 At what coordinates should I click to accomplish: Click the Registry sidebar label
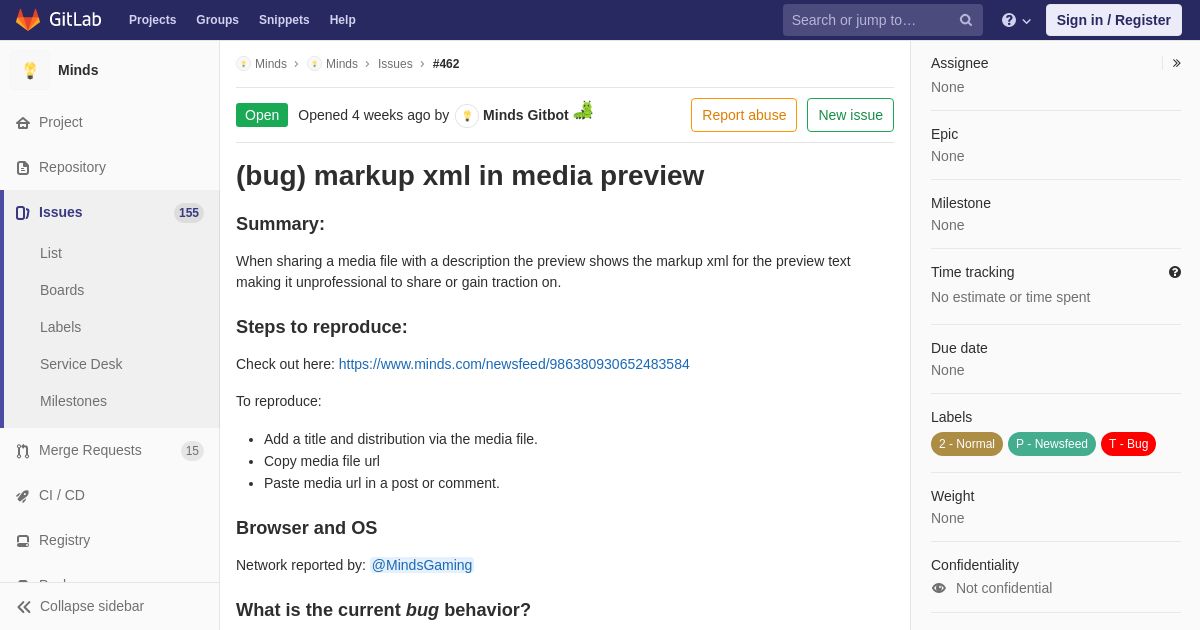coord(64,540)
